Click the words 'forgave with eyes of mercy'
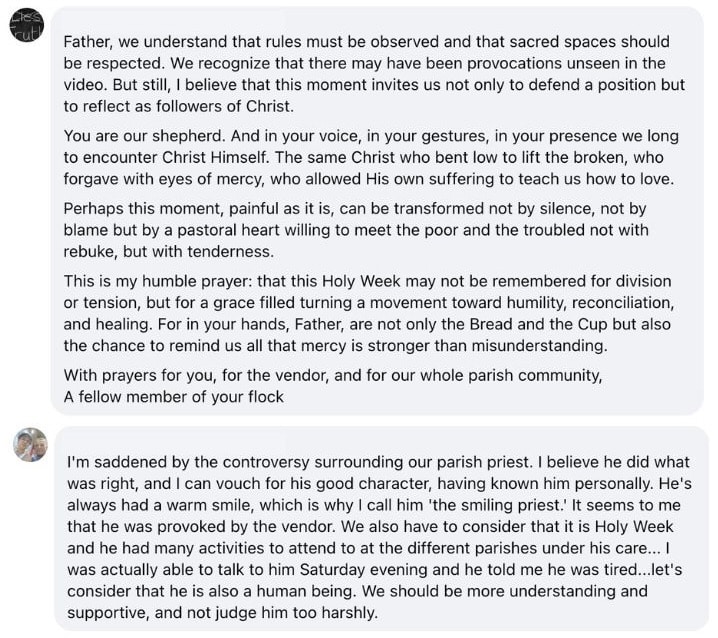Viewport: 718px width, 638px height. pyautogui.click(x=164, y=179)
